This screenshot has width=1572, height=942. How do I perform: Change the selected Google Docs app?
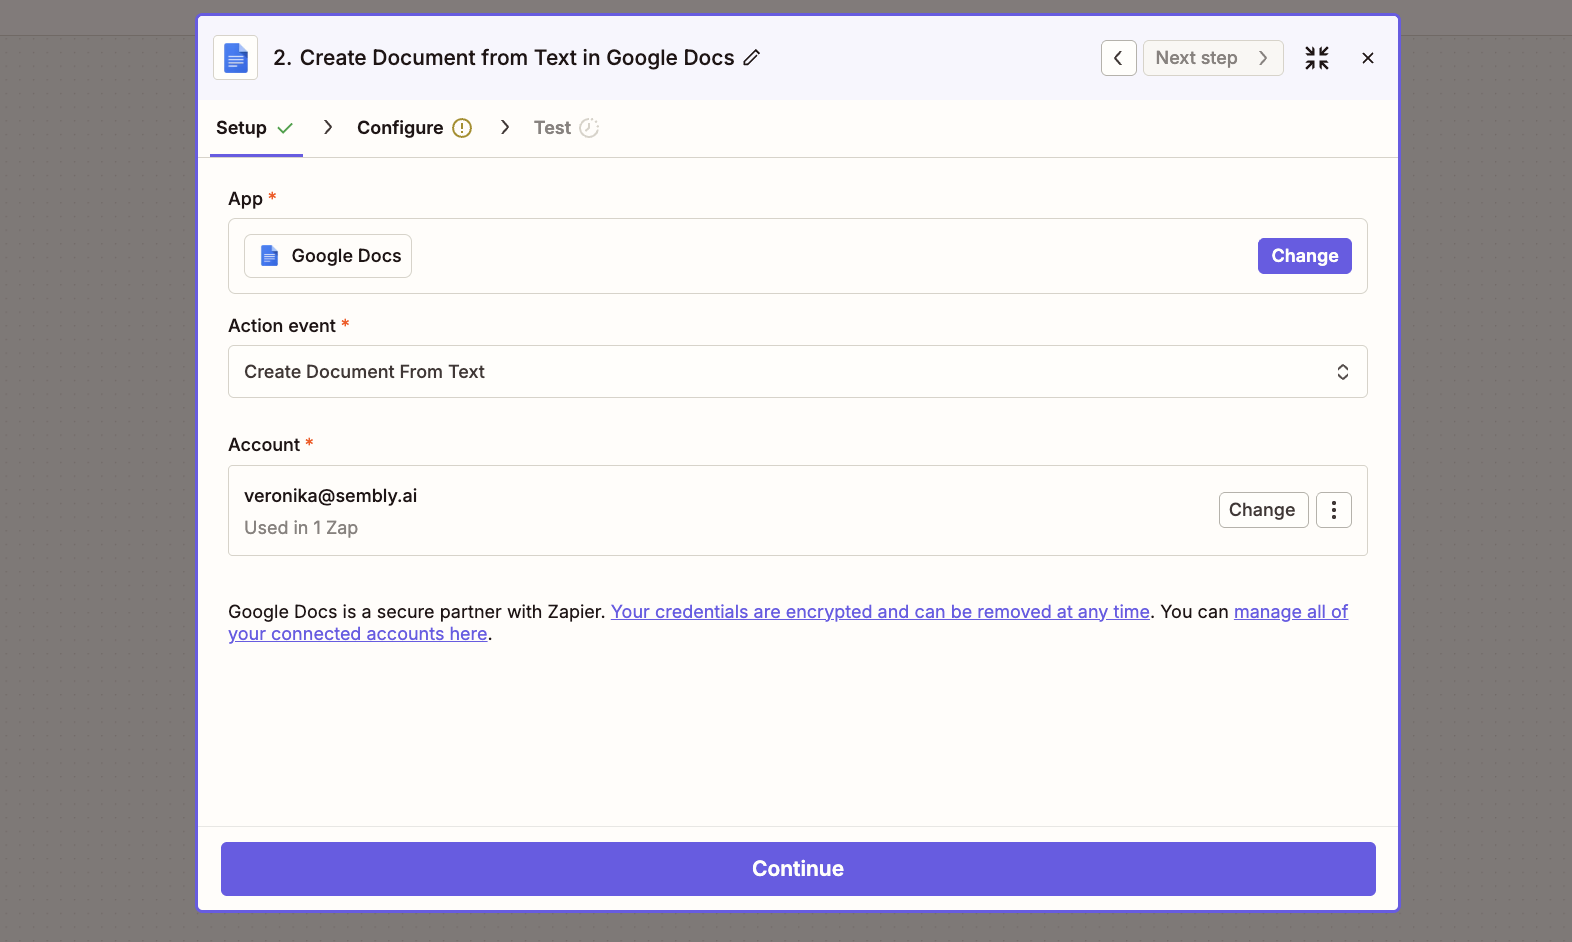click(x=1305, y=256)
